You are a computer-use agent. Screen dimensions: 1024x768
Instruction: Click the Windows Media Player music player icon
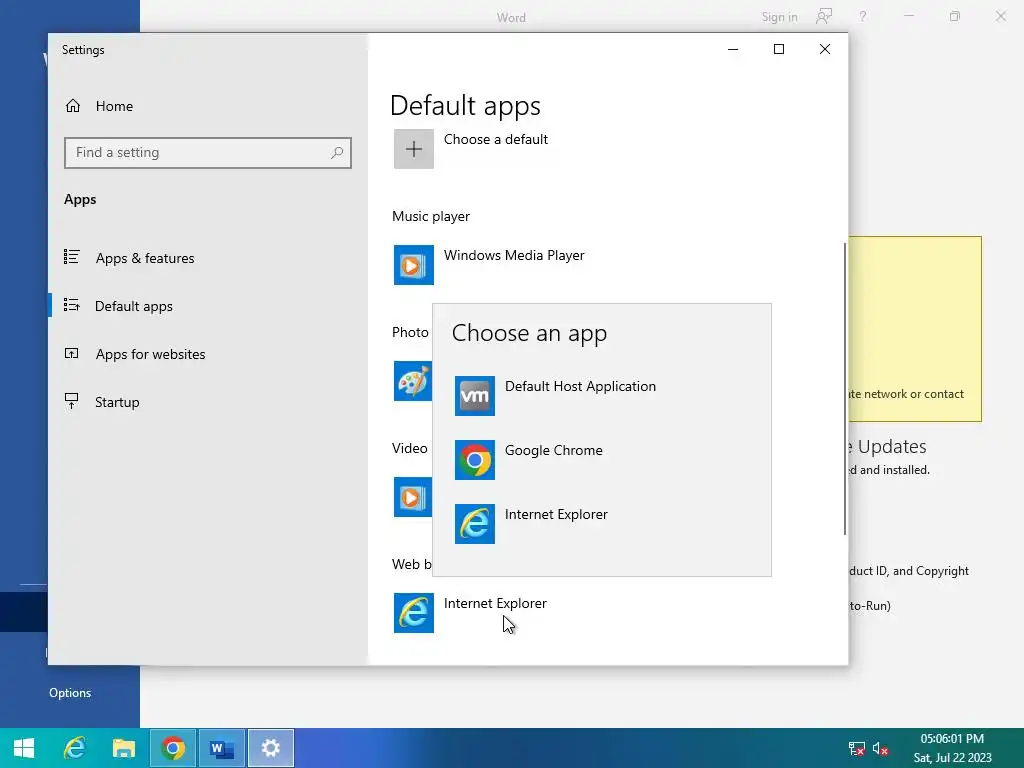click(x=413, y=265)
